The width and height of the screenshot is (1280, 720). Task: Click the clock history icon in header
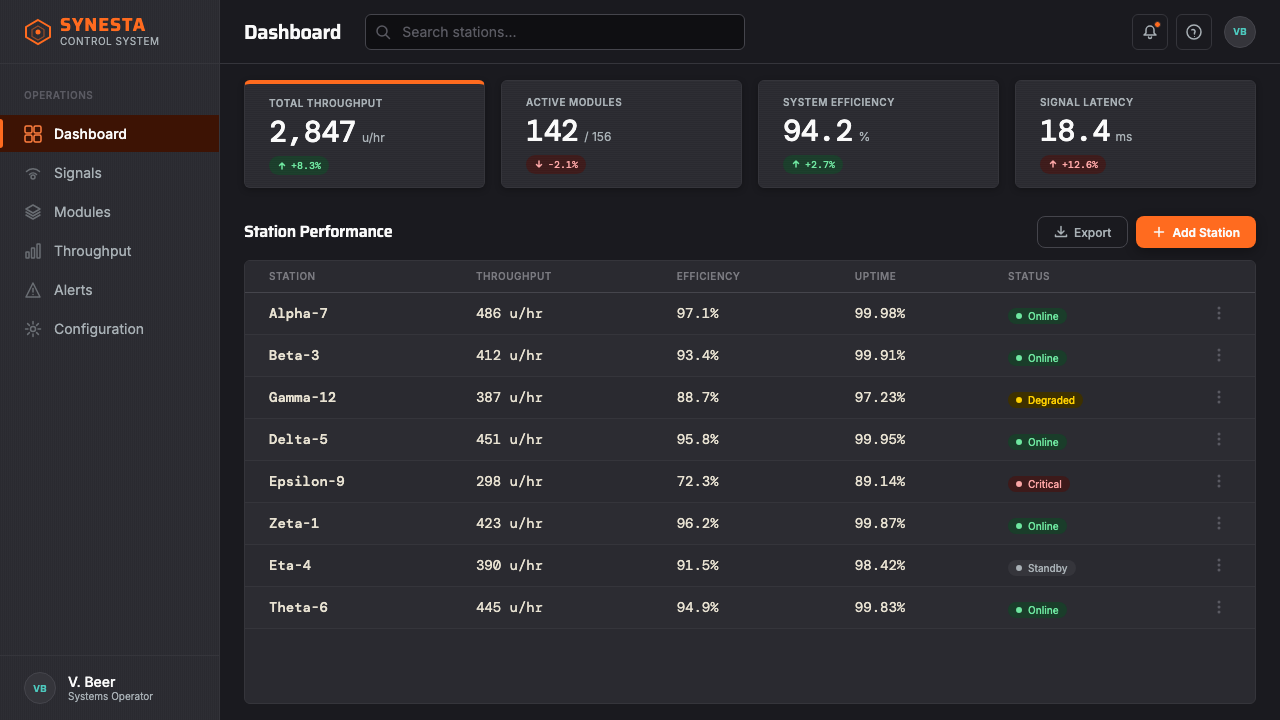(x=1194, y=32)
